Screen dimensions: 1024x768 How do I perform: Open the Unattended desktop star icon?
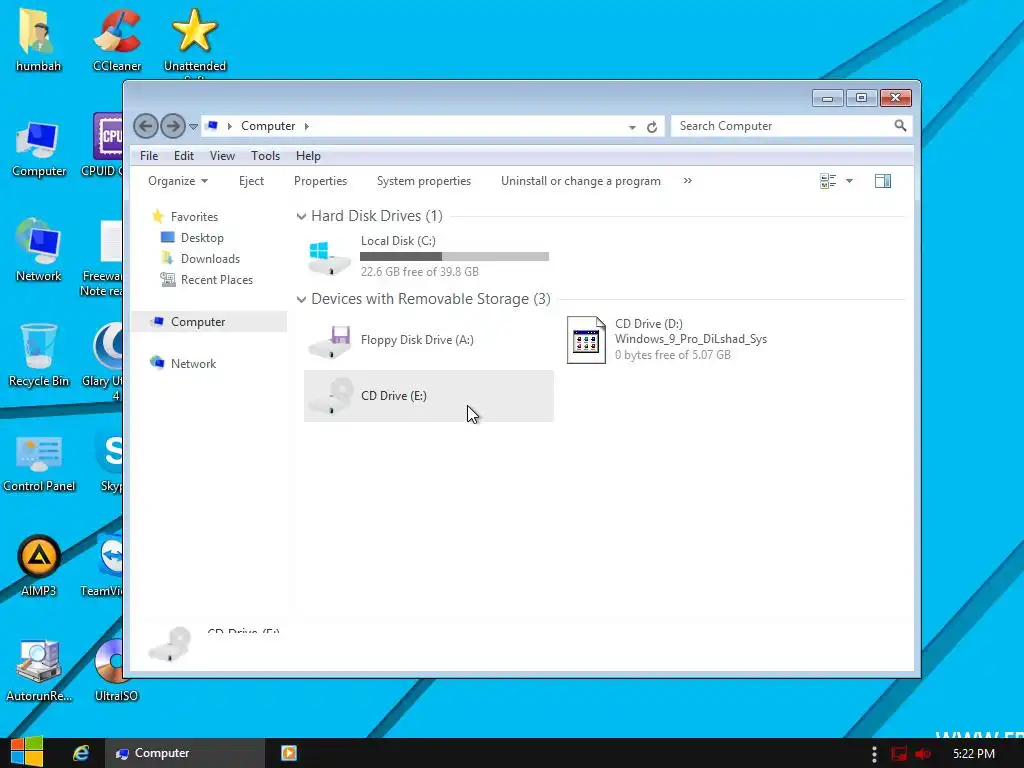195,39
